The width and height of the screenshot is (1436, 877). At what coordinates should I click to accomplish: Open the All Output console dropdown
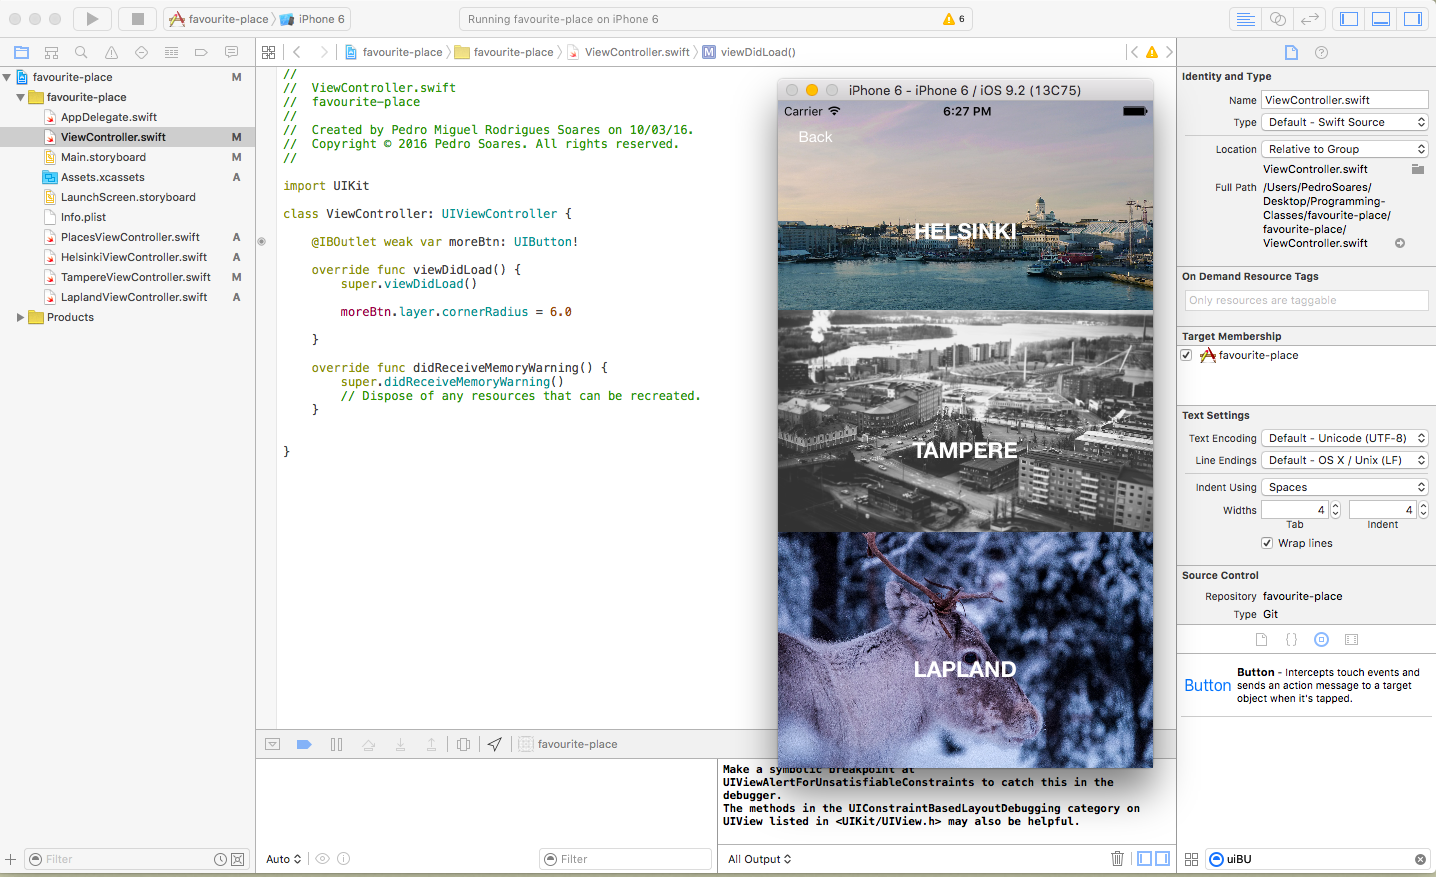tap(759, 859)
